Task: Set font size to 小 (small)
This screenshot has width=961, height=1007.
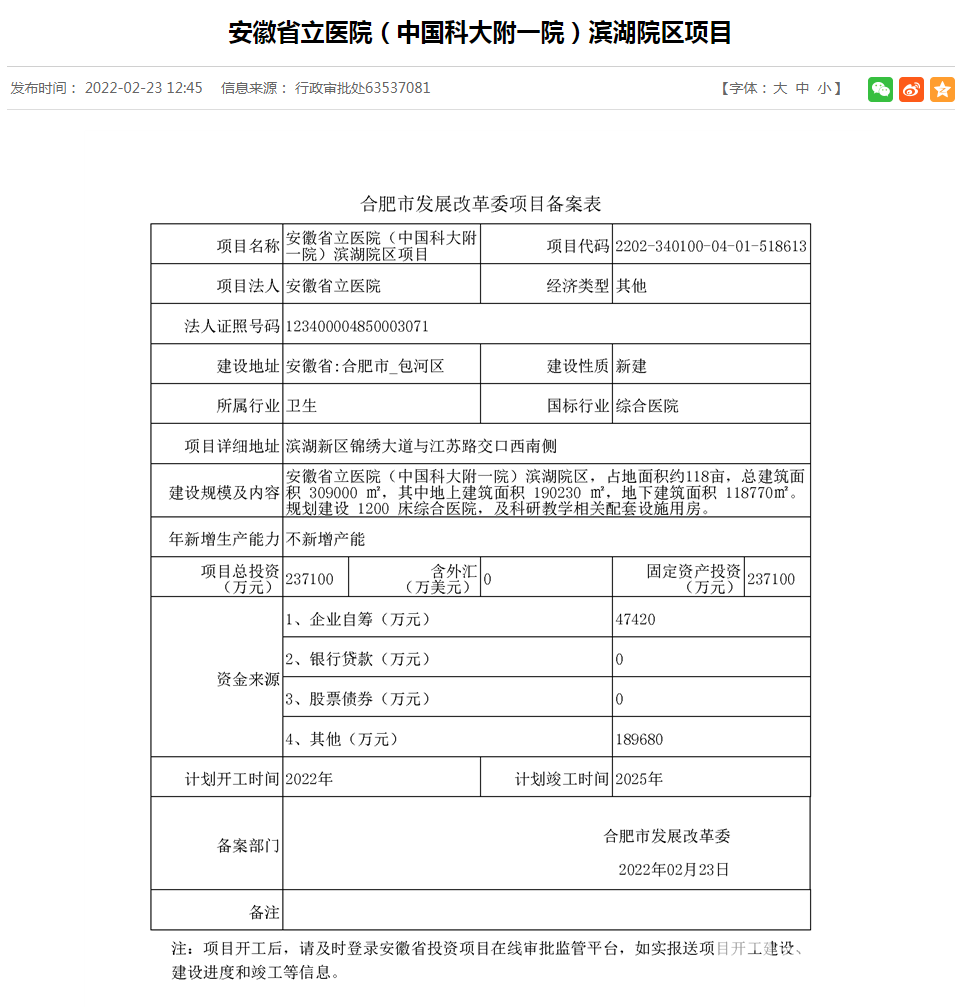Action: (824, 89)
